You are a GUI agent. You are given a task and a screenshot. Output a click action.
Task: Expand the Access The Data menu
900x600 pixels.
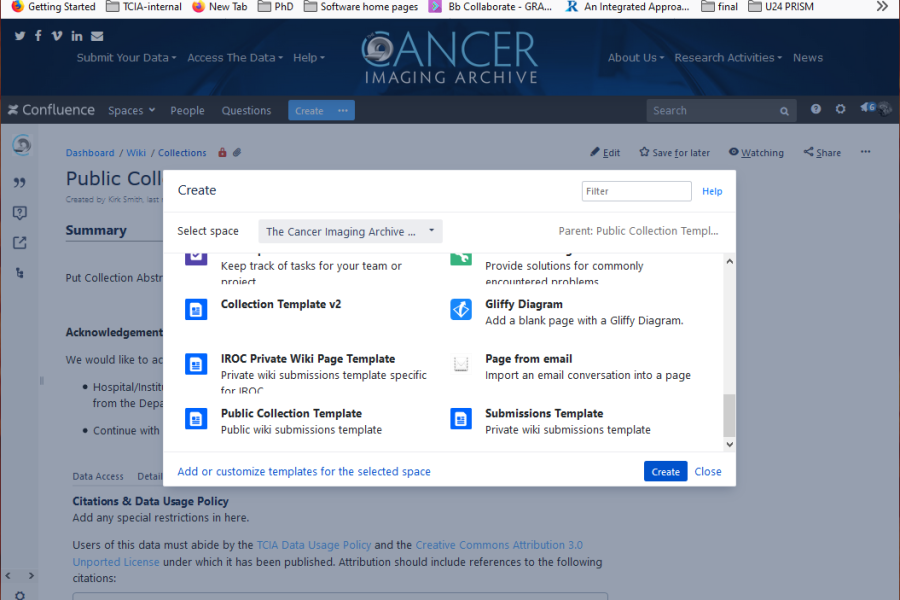point(235,57)
